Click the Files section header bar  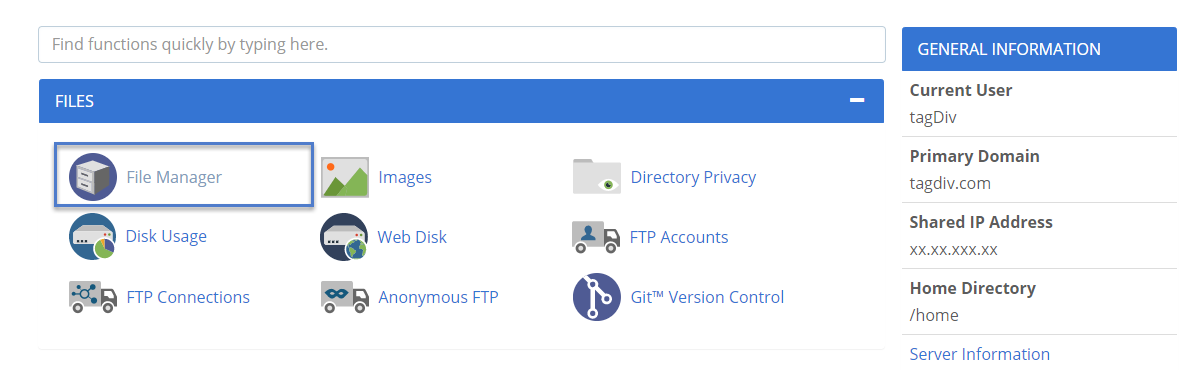pos(461,101)
